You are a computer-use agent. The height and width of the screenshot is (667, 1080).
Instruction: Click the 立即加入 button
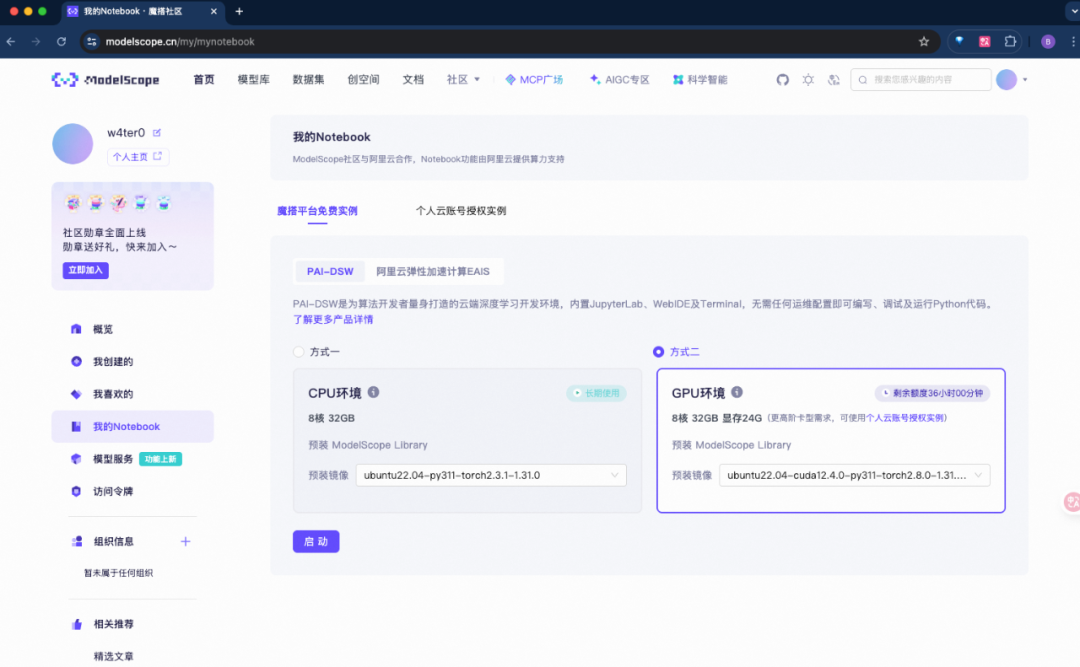[x=85, y=270]
